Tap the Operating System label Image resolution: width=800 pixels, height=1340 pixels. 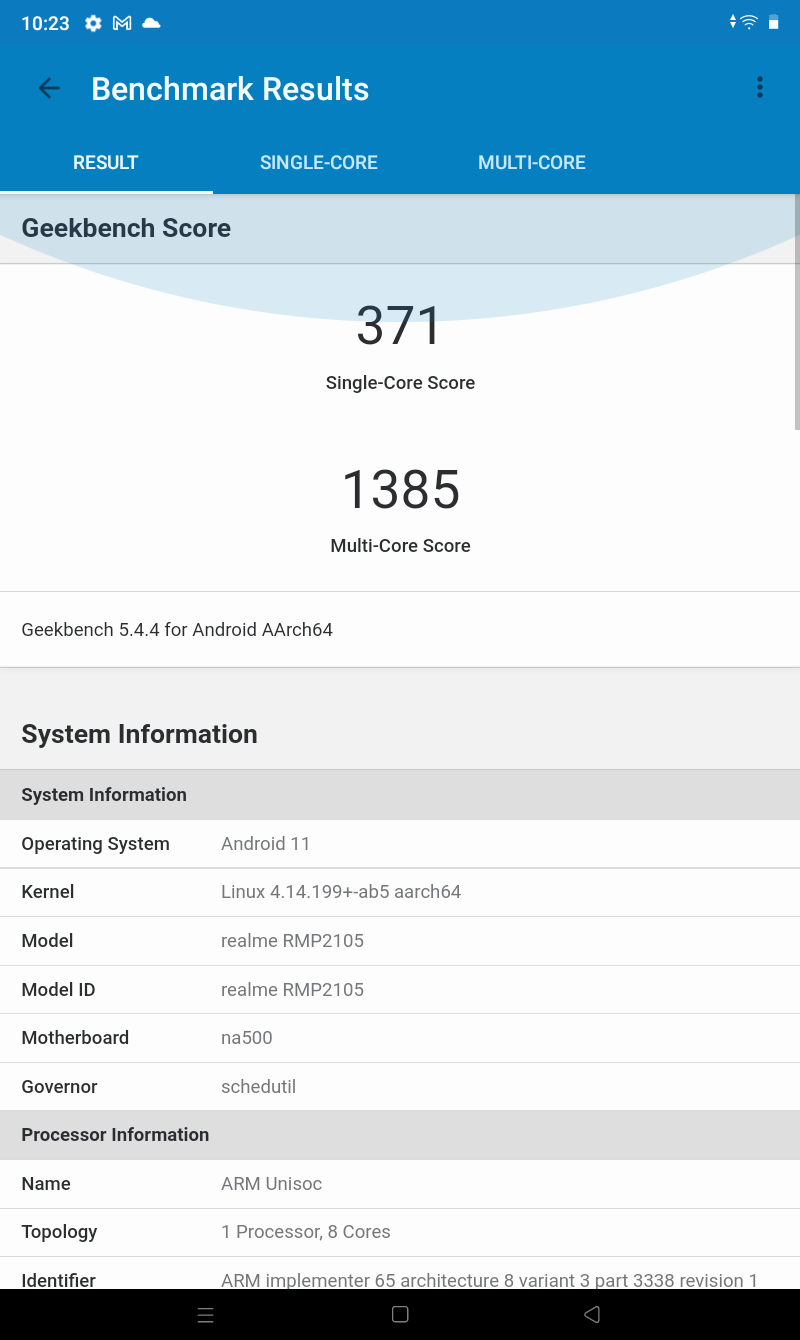[96, 844]
